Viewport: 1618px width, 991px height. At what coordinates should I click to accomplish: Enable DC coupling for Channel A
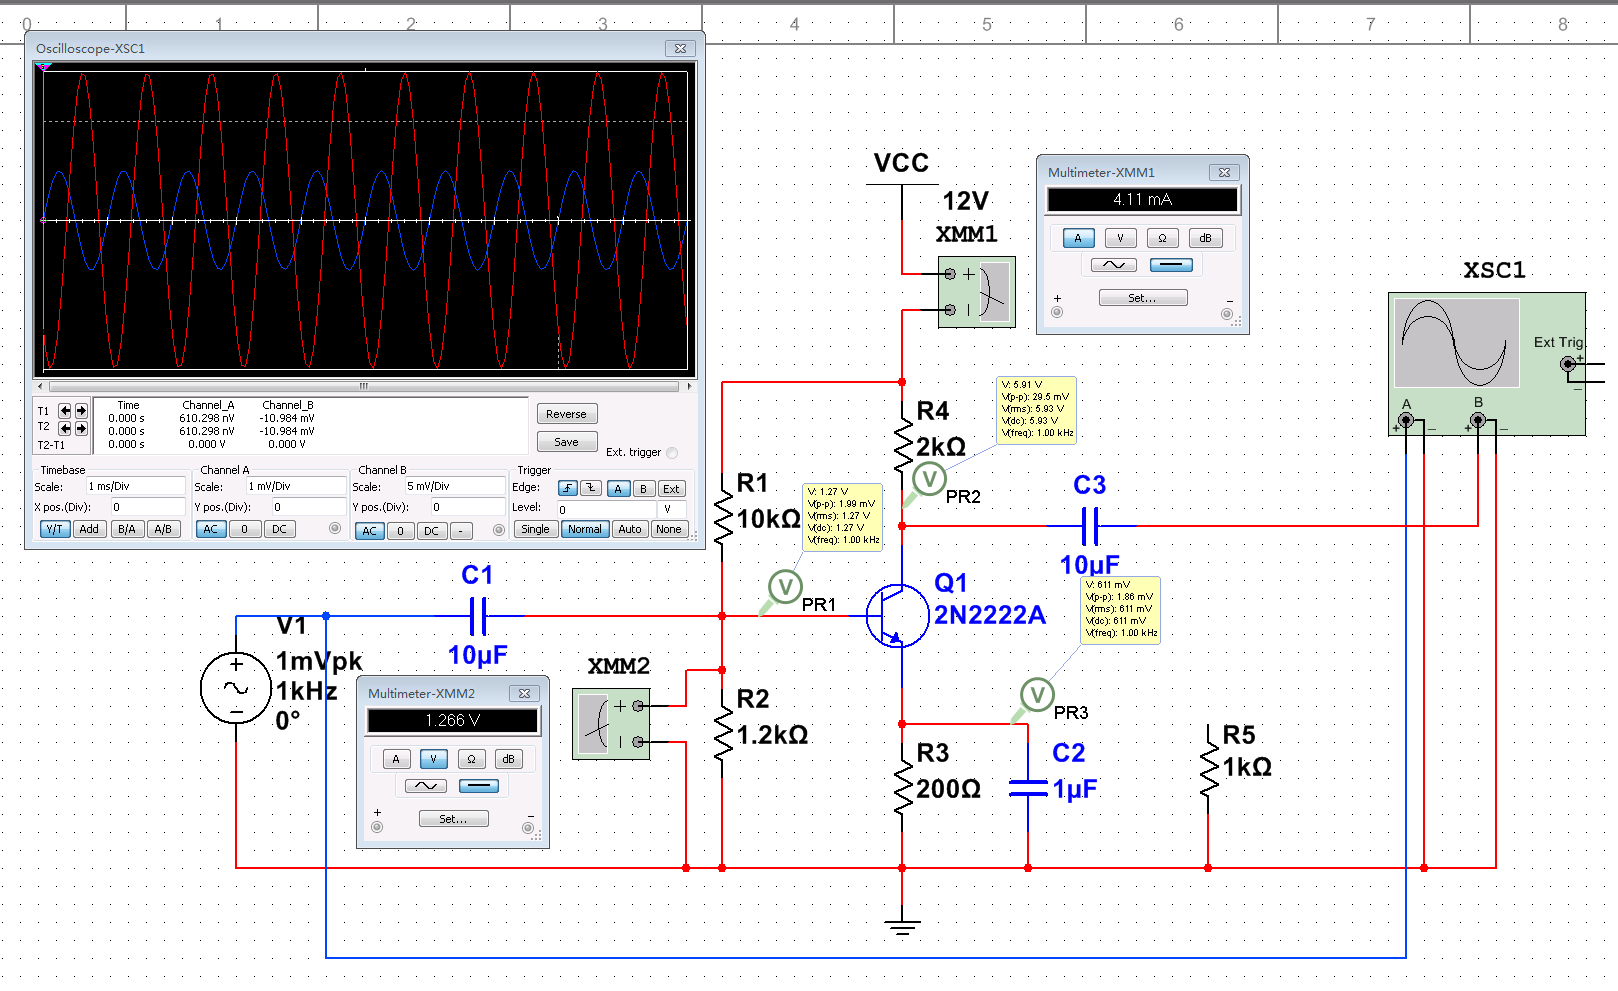(279, 530)
